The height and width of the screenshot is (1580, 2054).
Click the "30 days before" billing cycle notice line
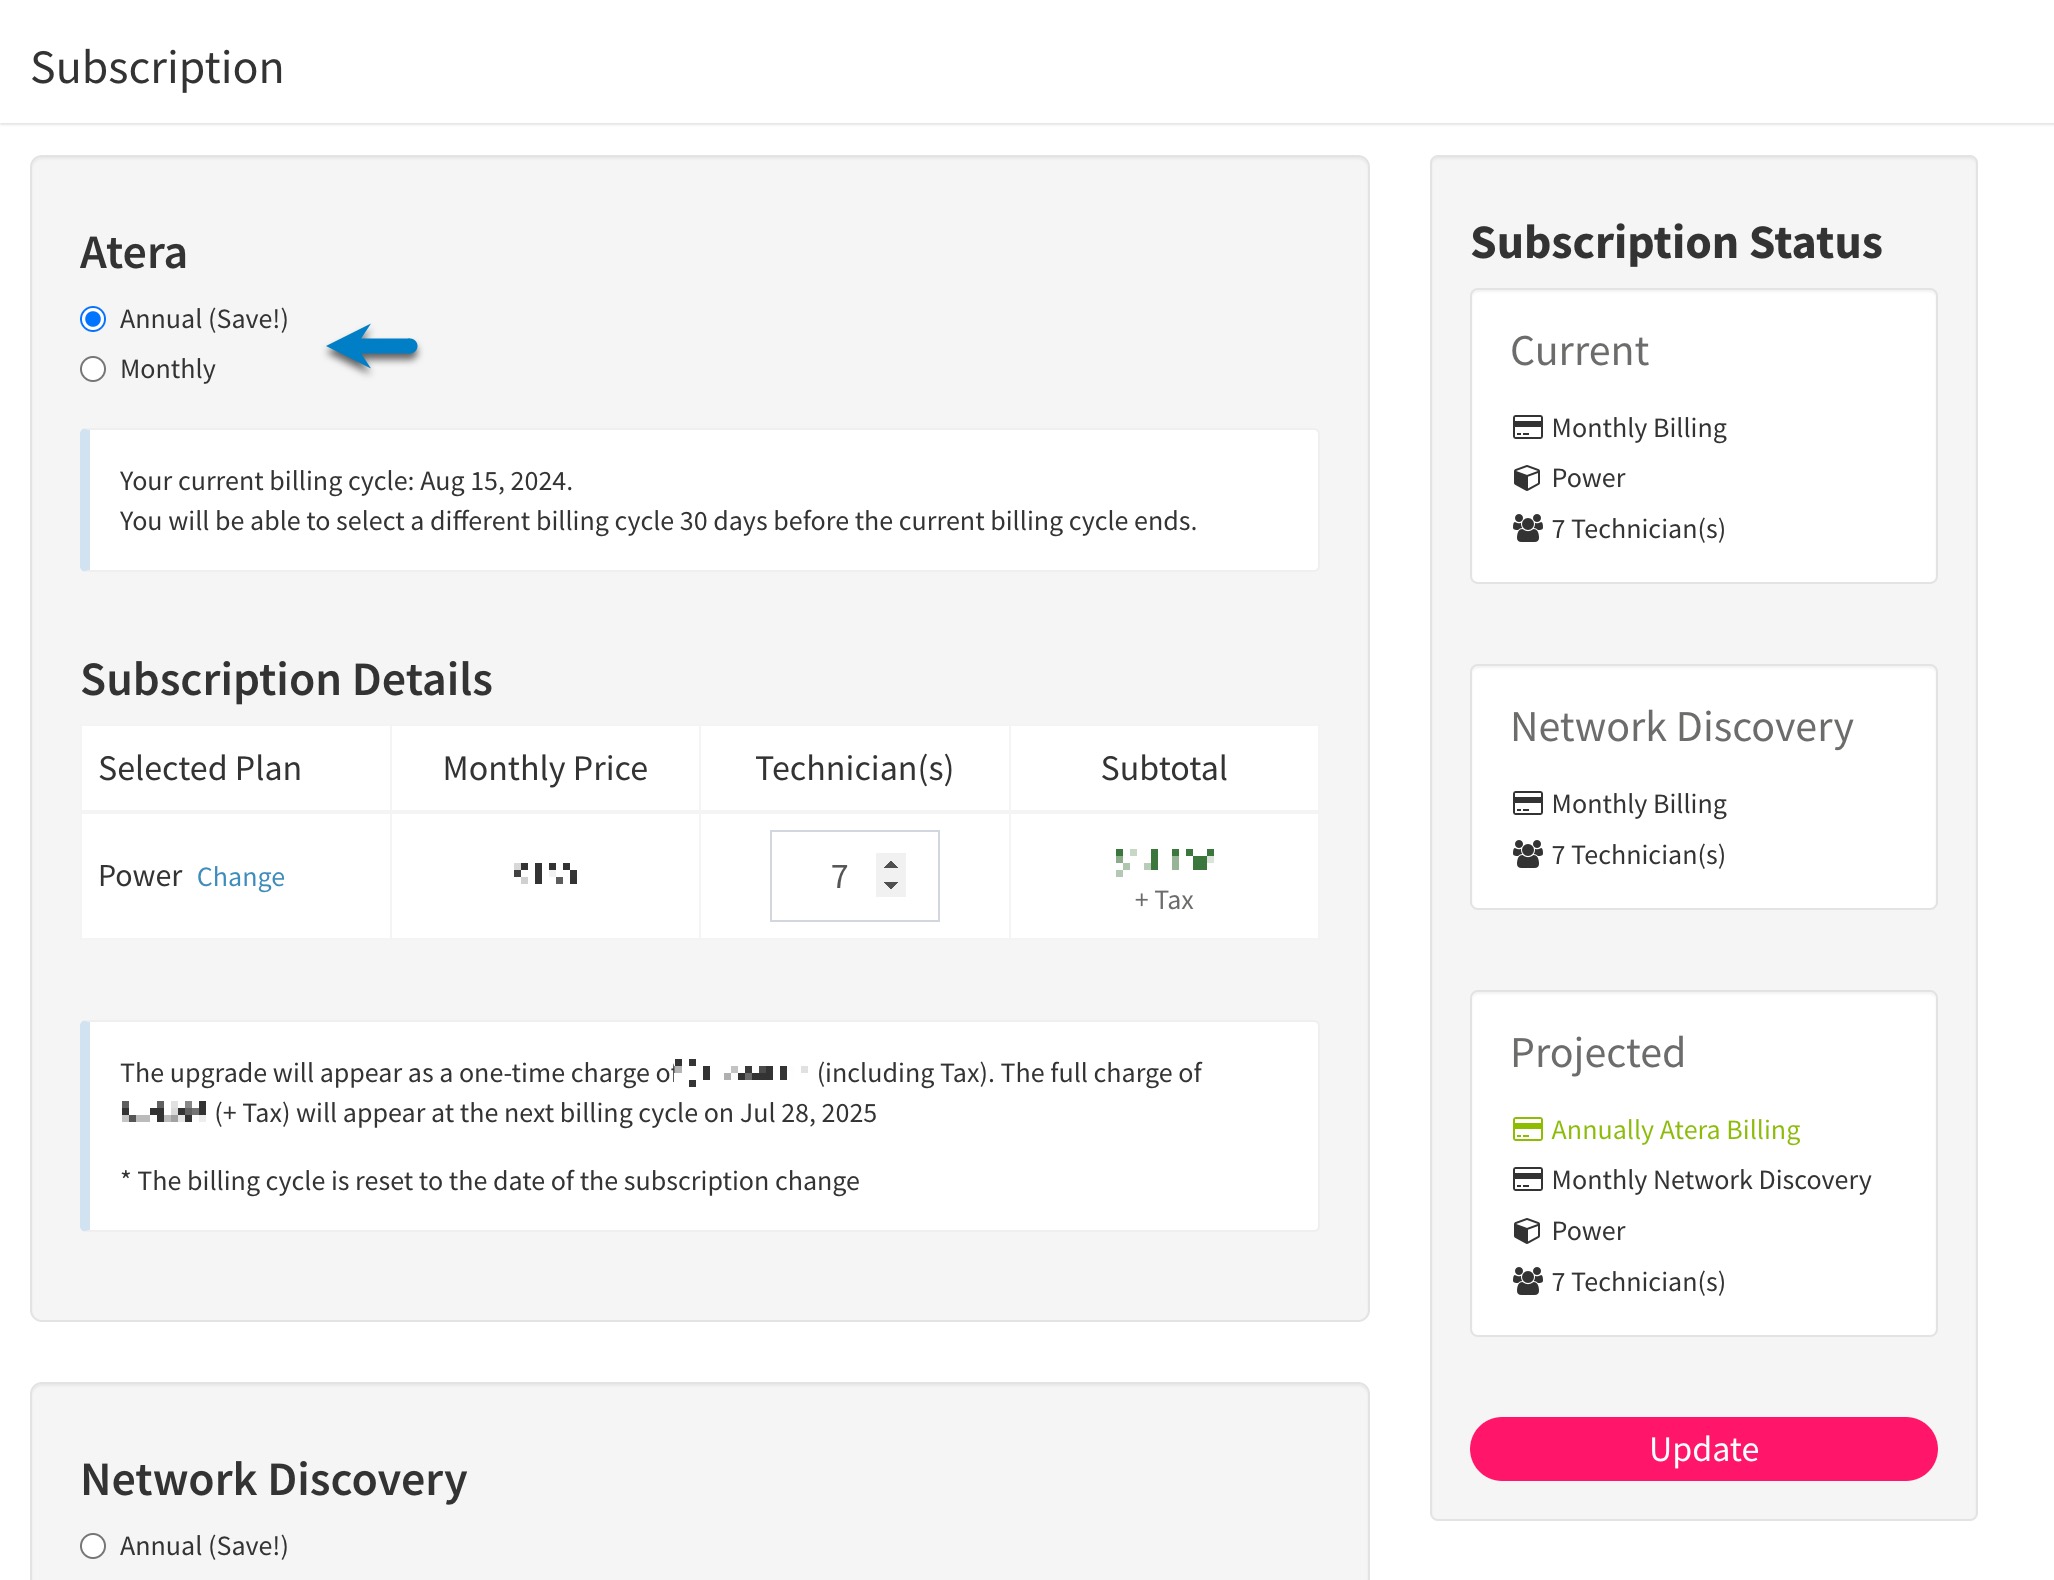click(658, 521)
